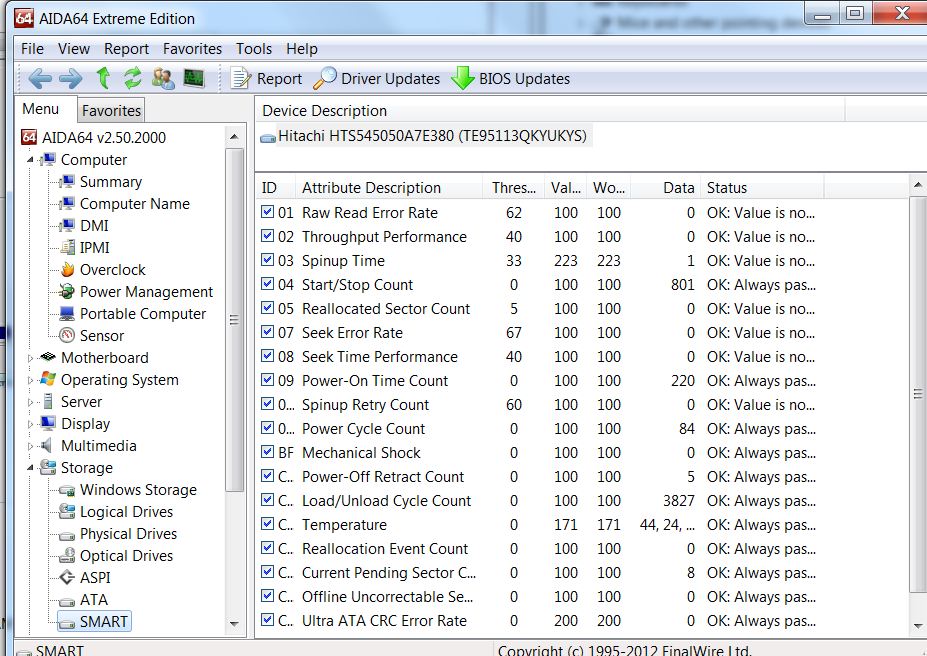Click the IPMI document icon

67,248
